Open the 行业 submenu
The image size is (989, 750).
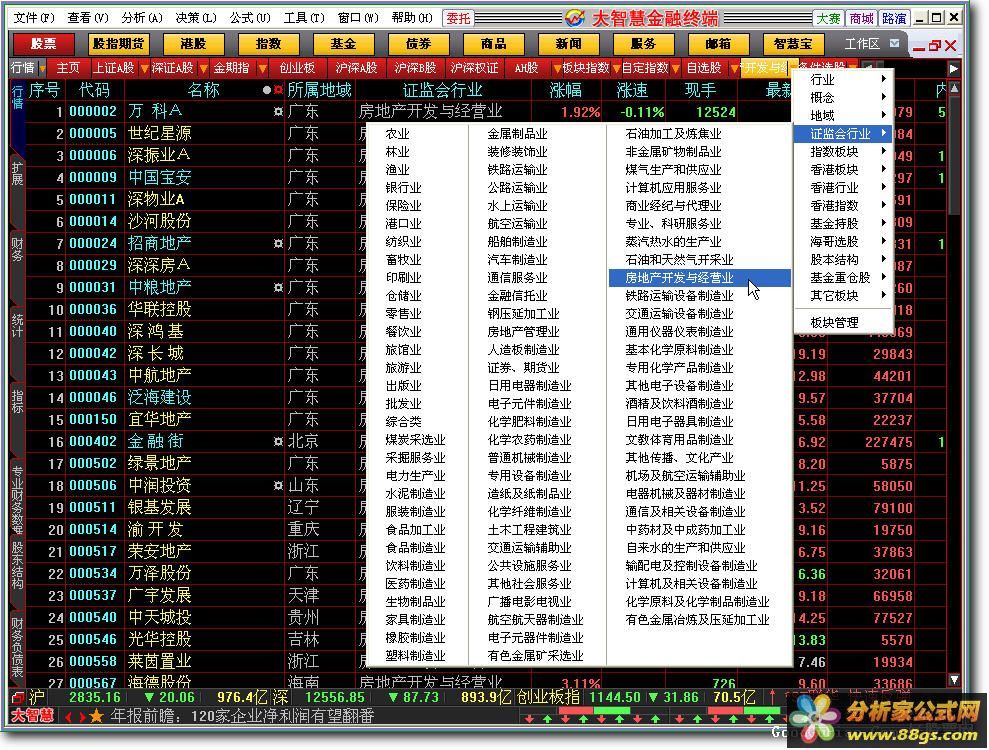click(x=843, y=79)
